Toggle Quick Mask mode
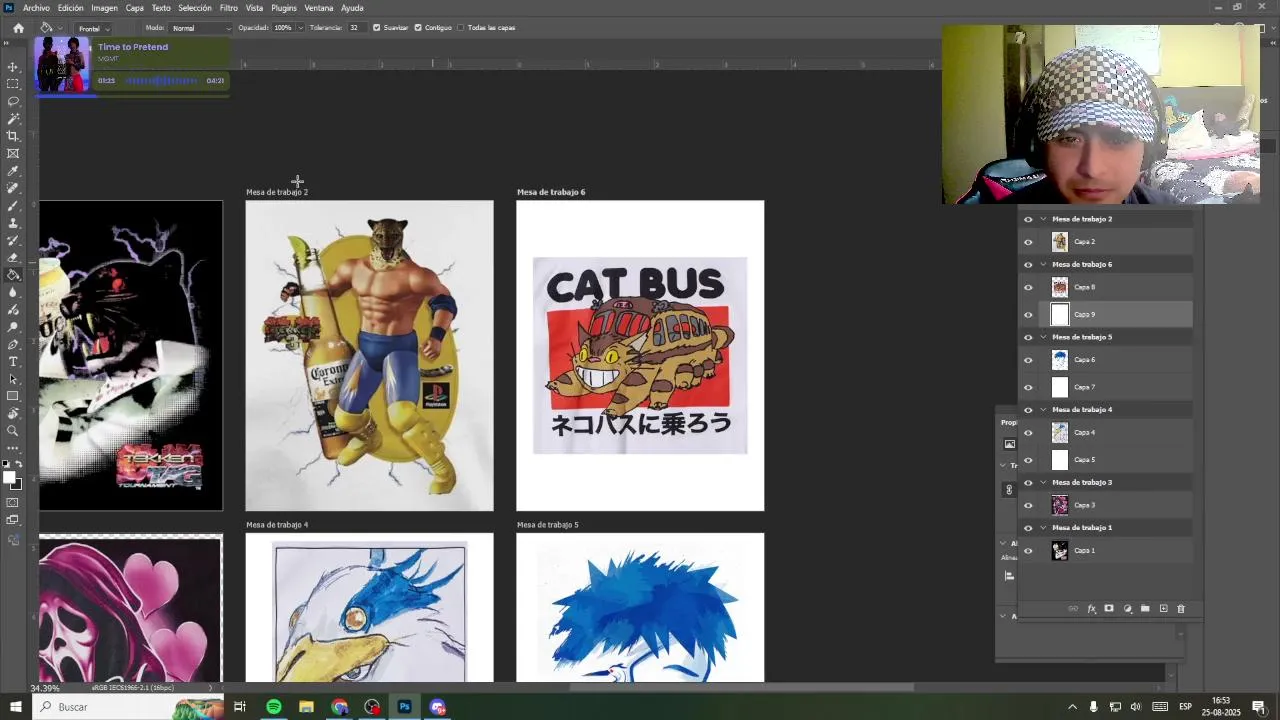 click(x=13, y=503)
